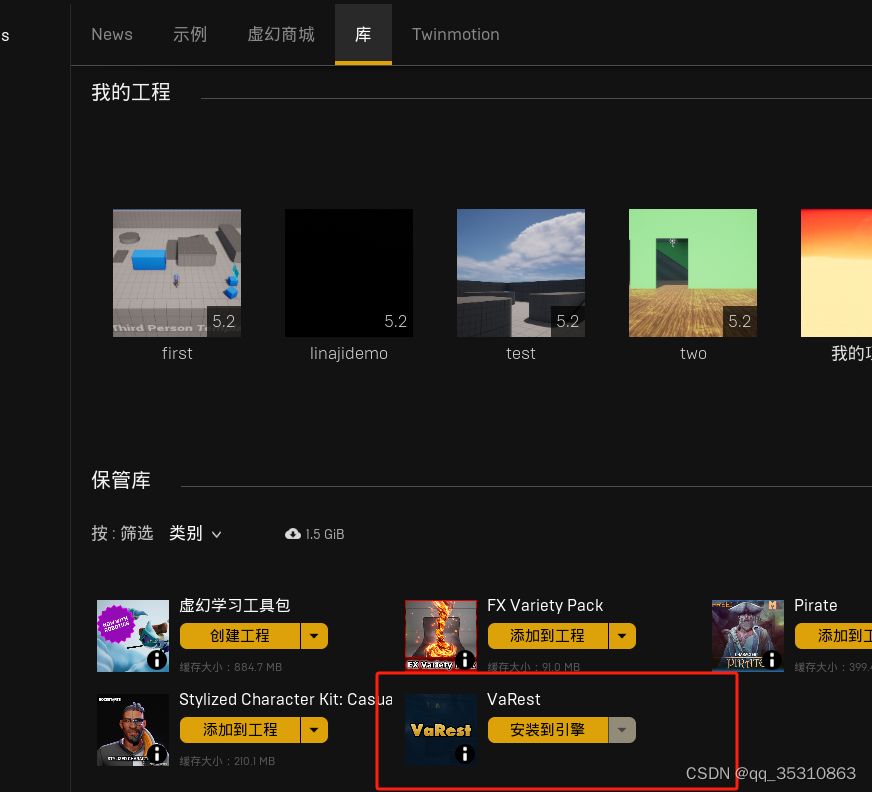Click the cloud storage icon showing 1.5 GiB
Image resolution: width=872 pixels, height=792 pixels.
[291, 533]
